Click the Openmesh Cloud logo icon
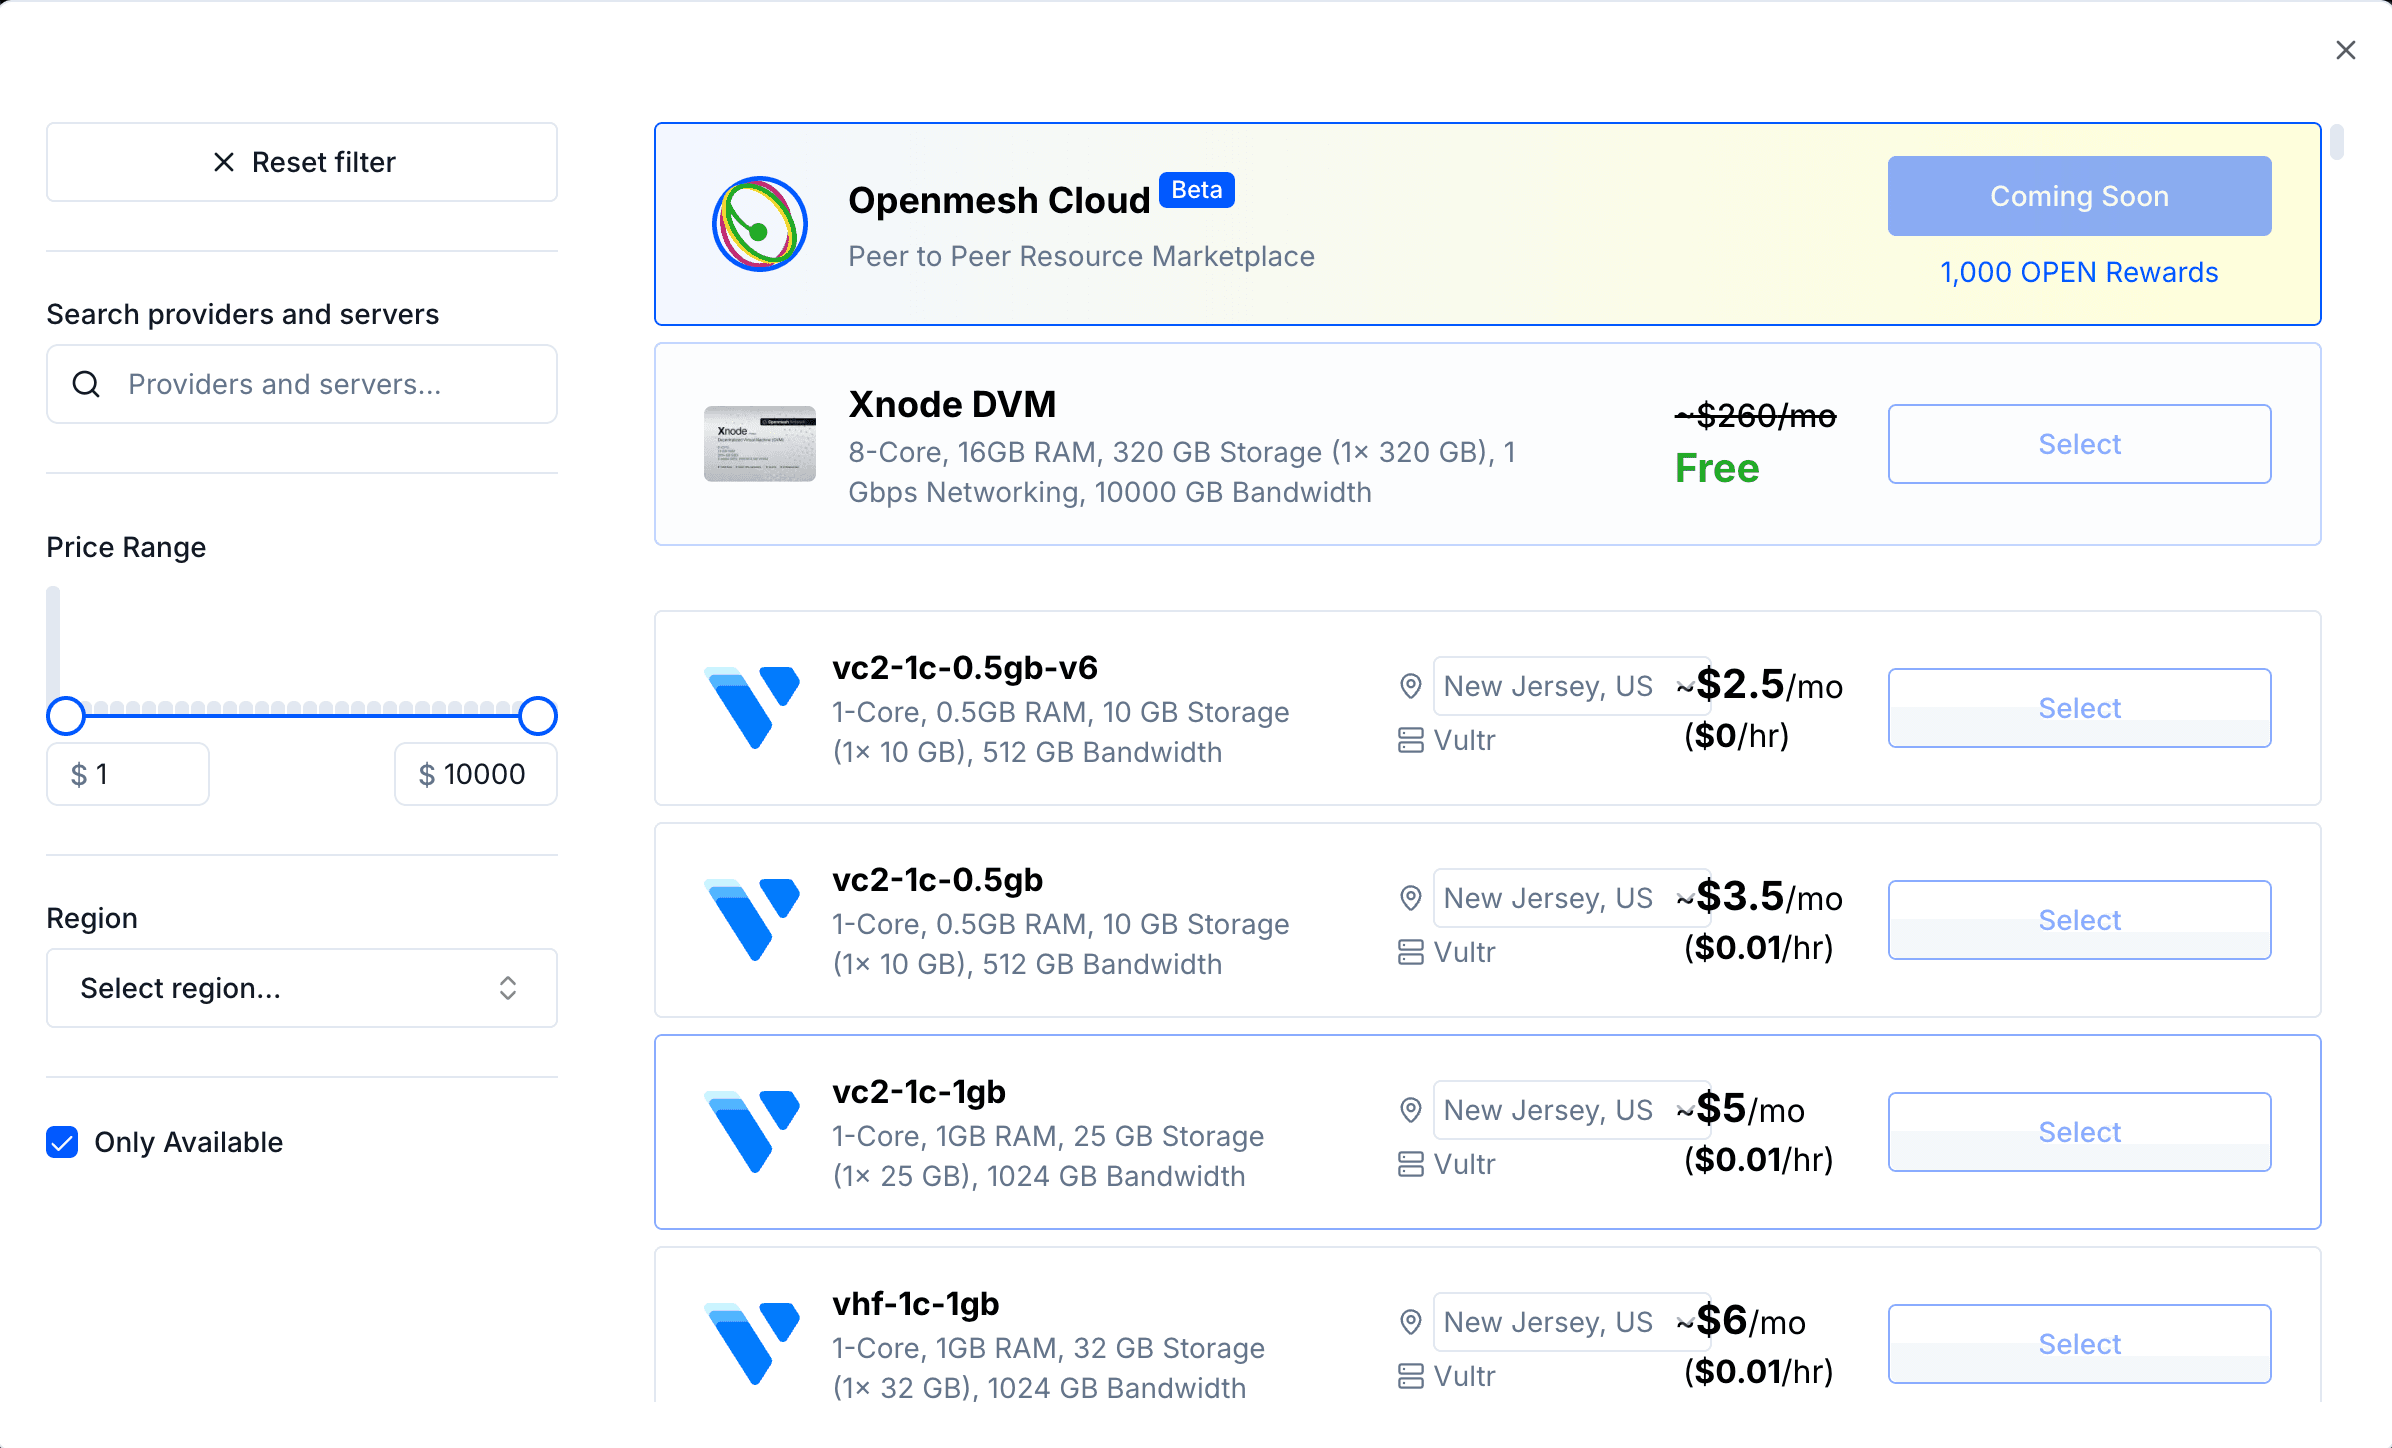The width and height of the screenshot is (2392, 1448). [x=760, y=224]
